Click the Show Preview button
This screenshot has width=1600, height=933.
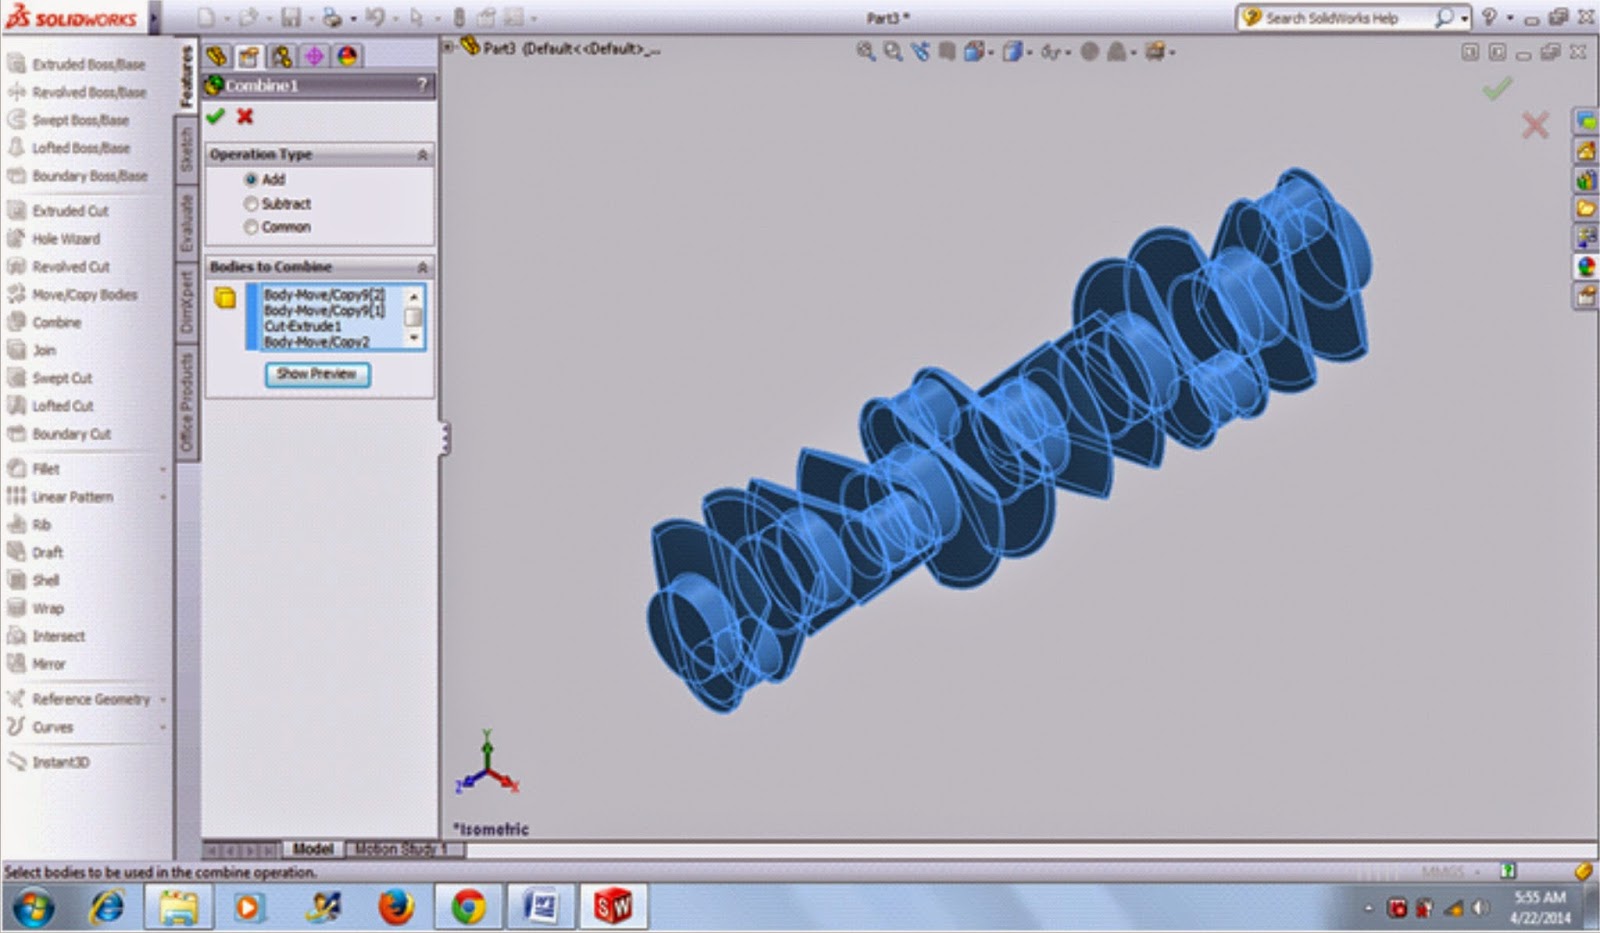coord(317,374)
